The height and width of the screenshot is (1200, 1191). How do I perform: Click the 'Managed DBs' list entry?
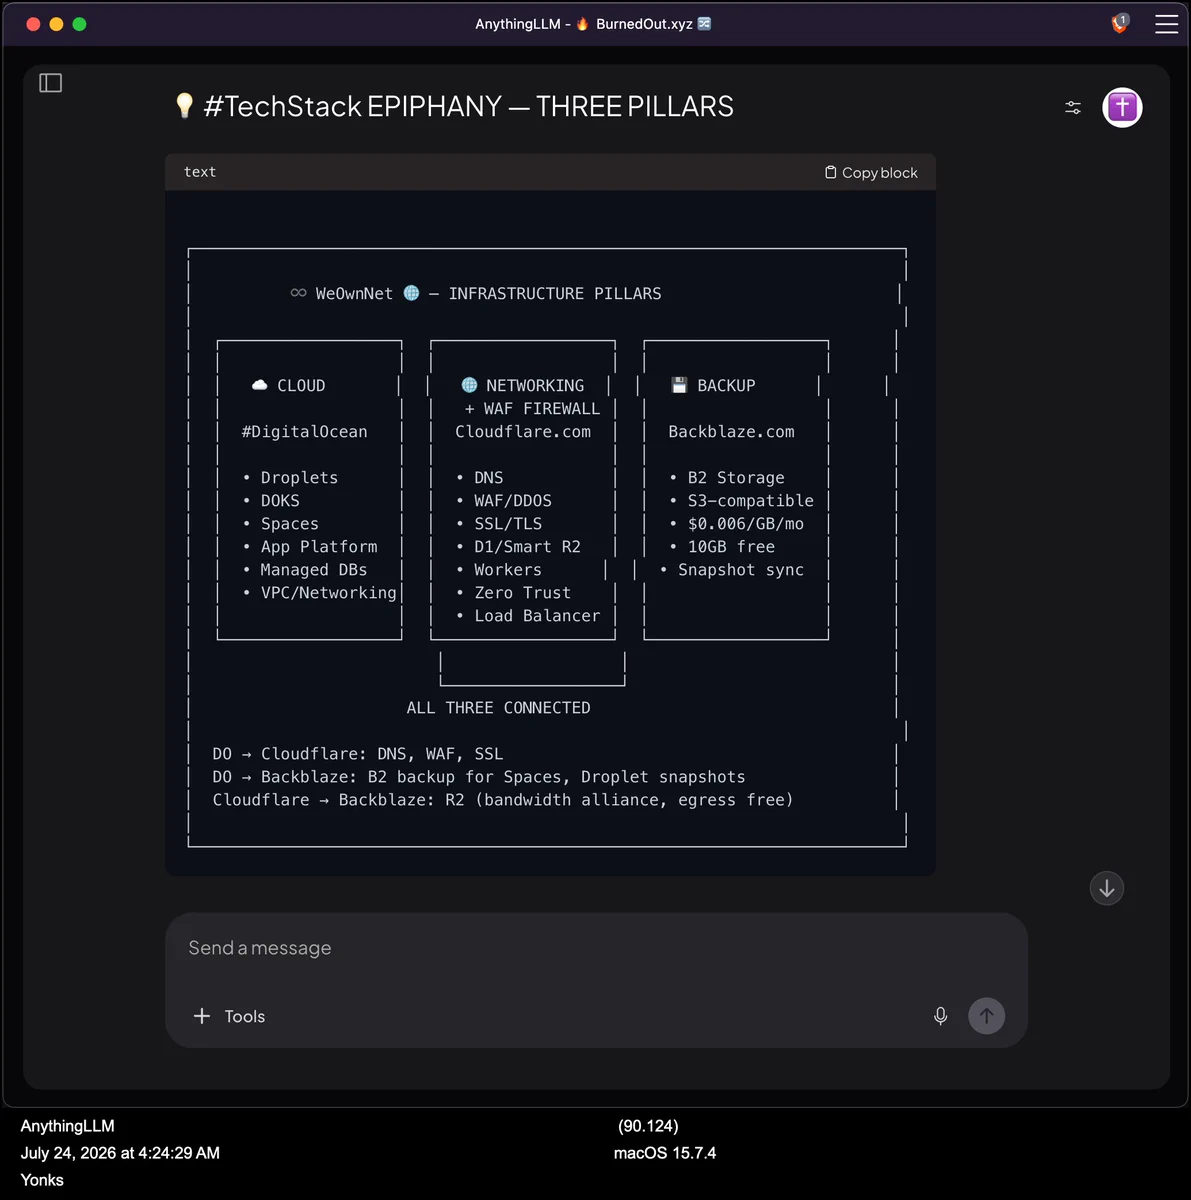[314, 570]
